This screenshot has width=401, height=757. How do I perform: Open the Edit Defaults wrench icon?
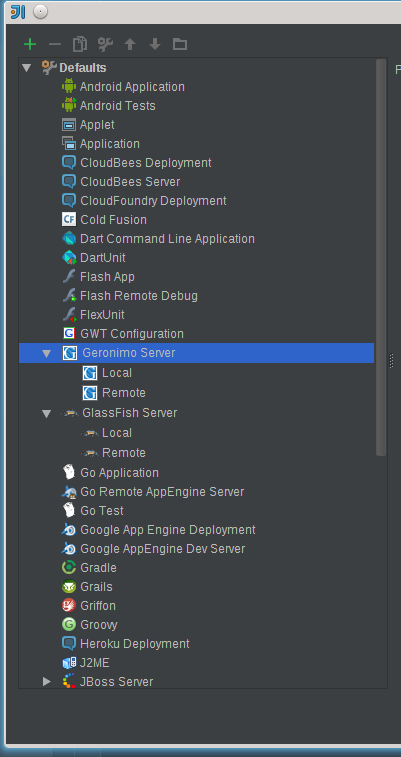[x=105, y=44]
